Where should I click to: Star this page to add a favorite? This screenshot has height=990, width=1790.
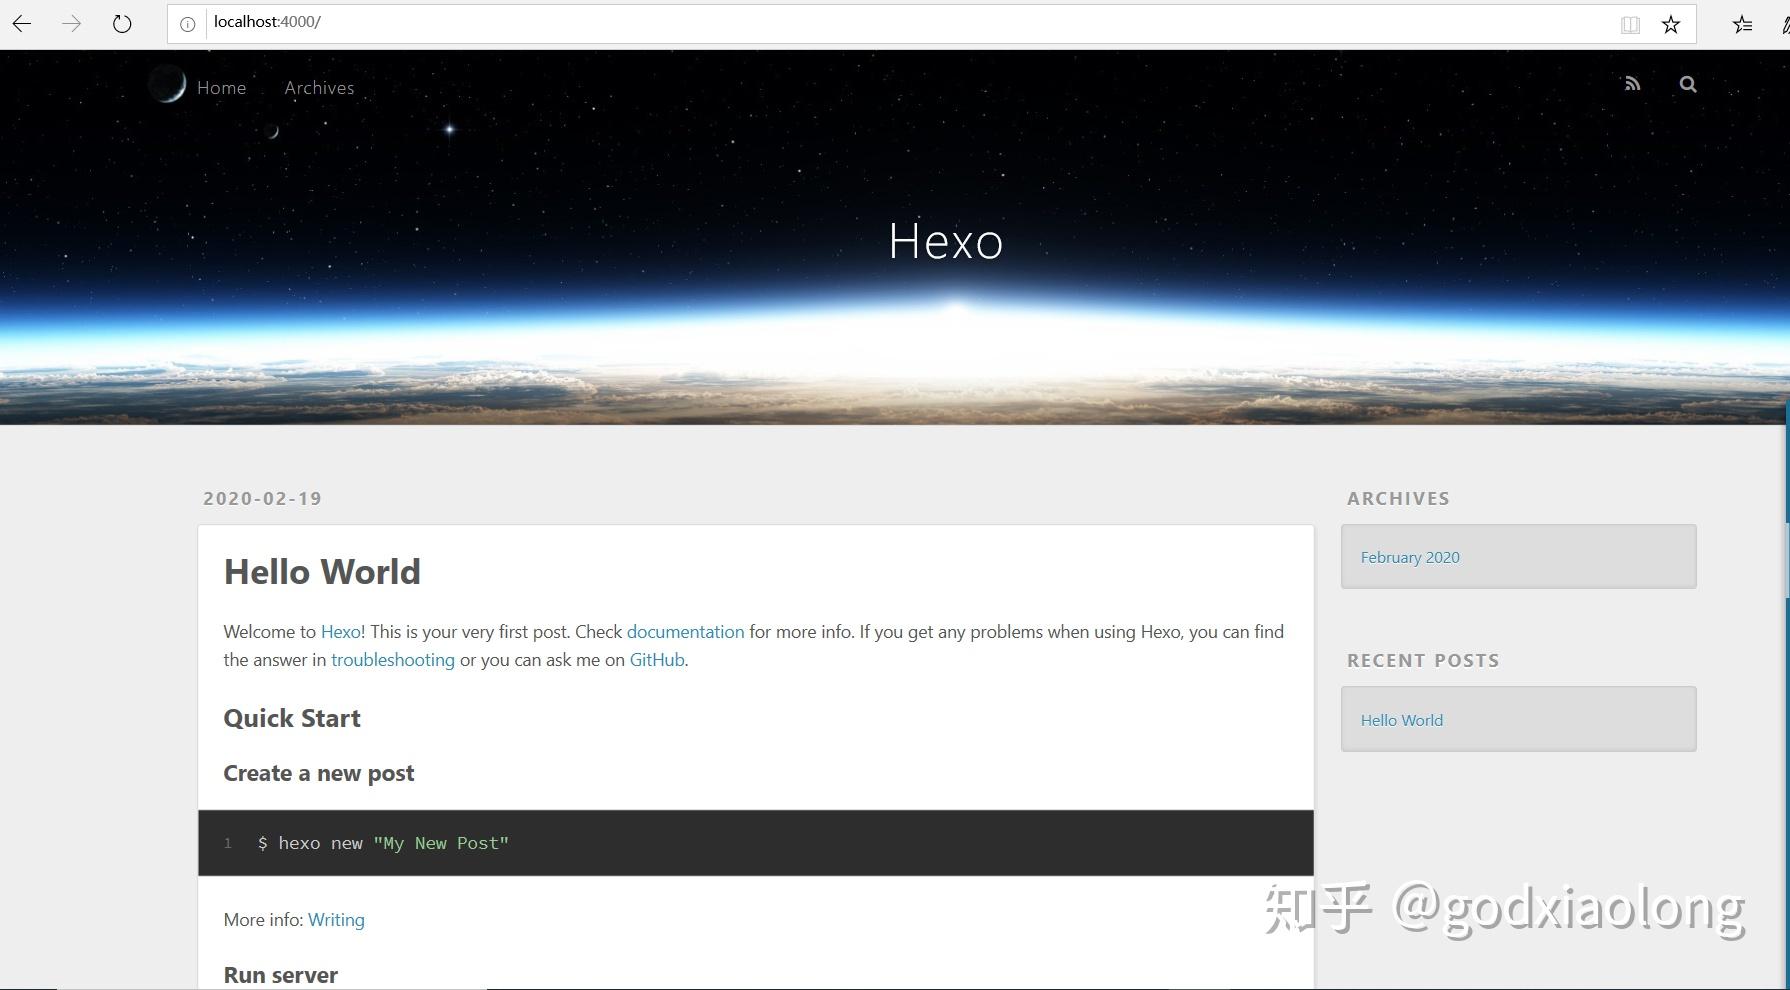click(1671, 23)
